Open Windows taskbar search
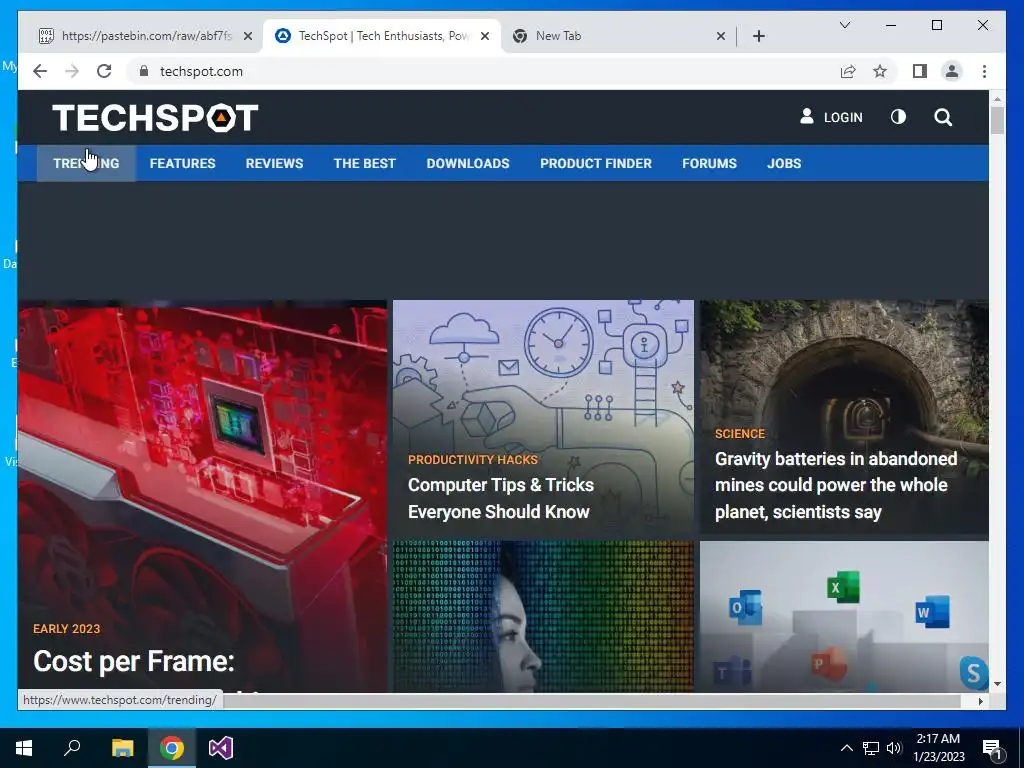Image resolution: width=1024 pixels, height=768 pixels. tap(72, 748)
